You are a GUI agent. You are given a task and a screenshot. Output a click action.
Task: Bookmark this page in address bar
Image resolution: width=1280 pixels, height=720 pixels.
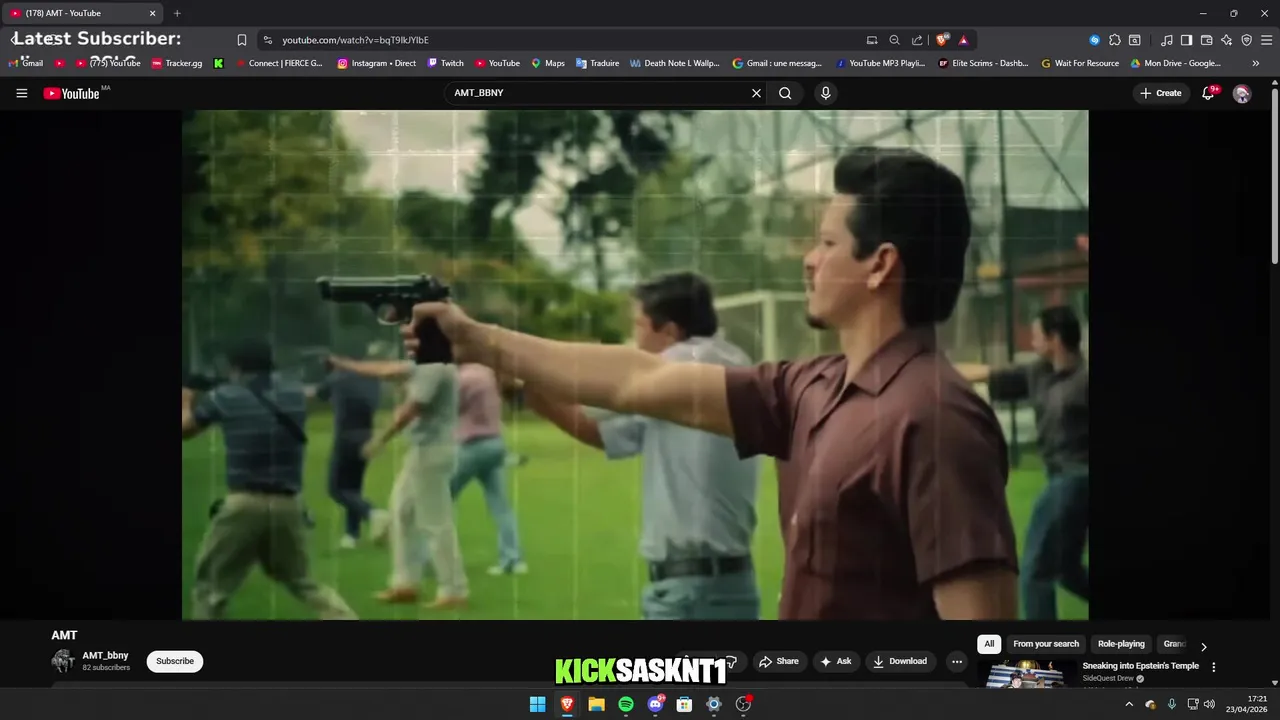tap(241, 40)
